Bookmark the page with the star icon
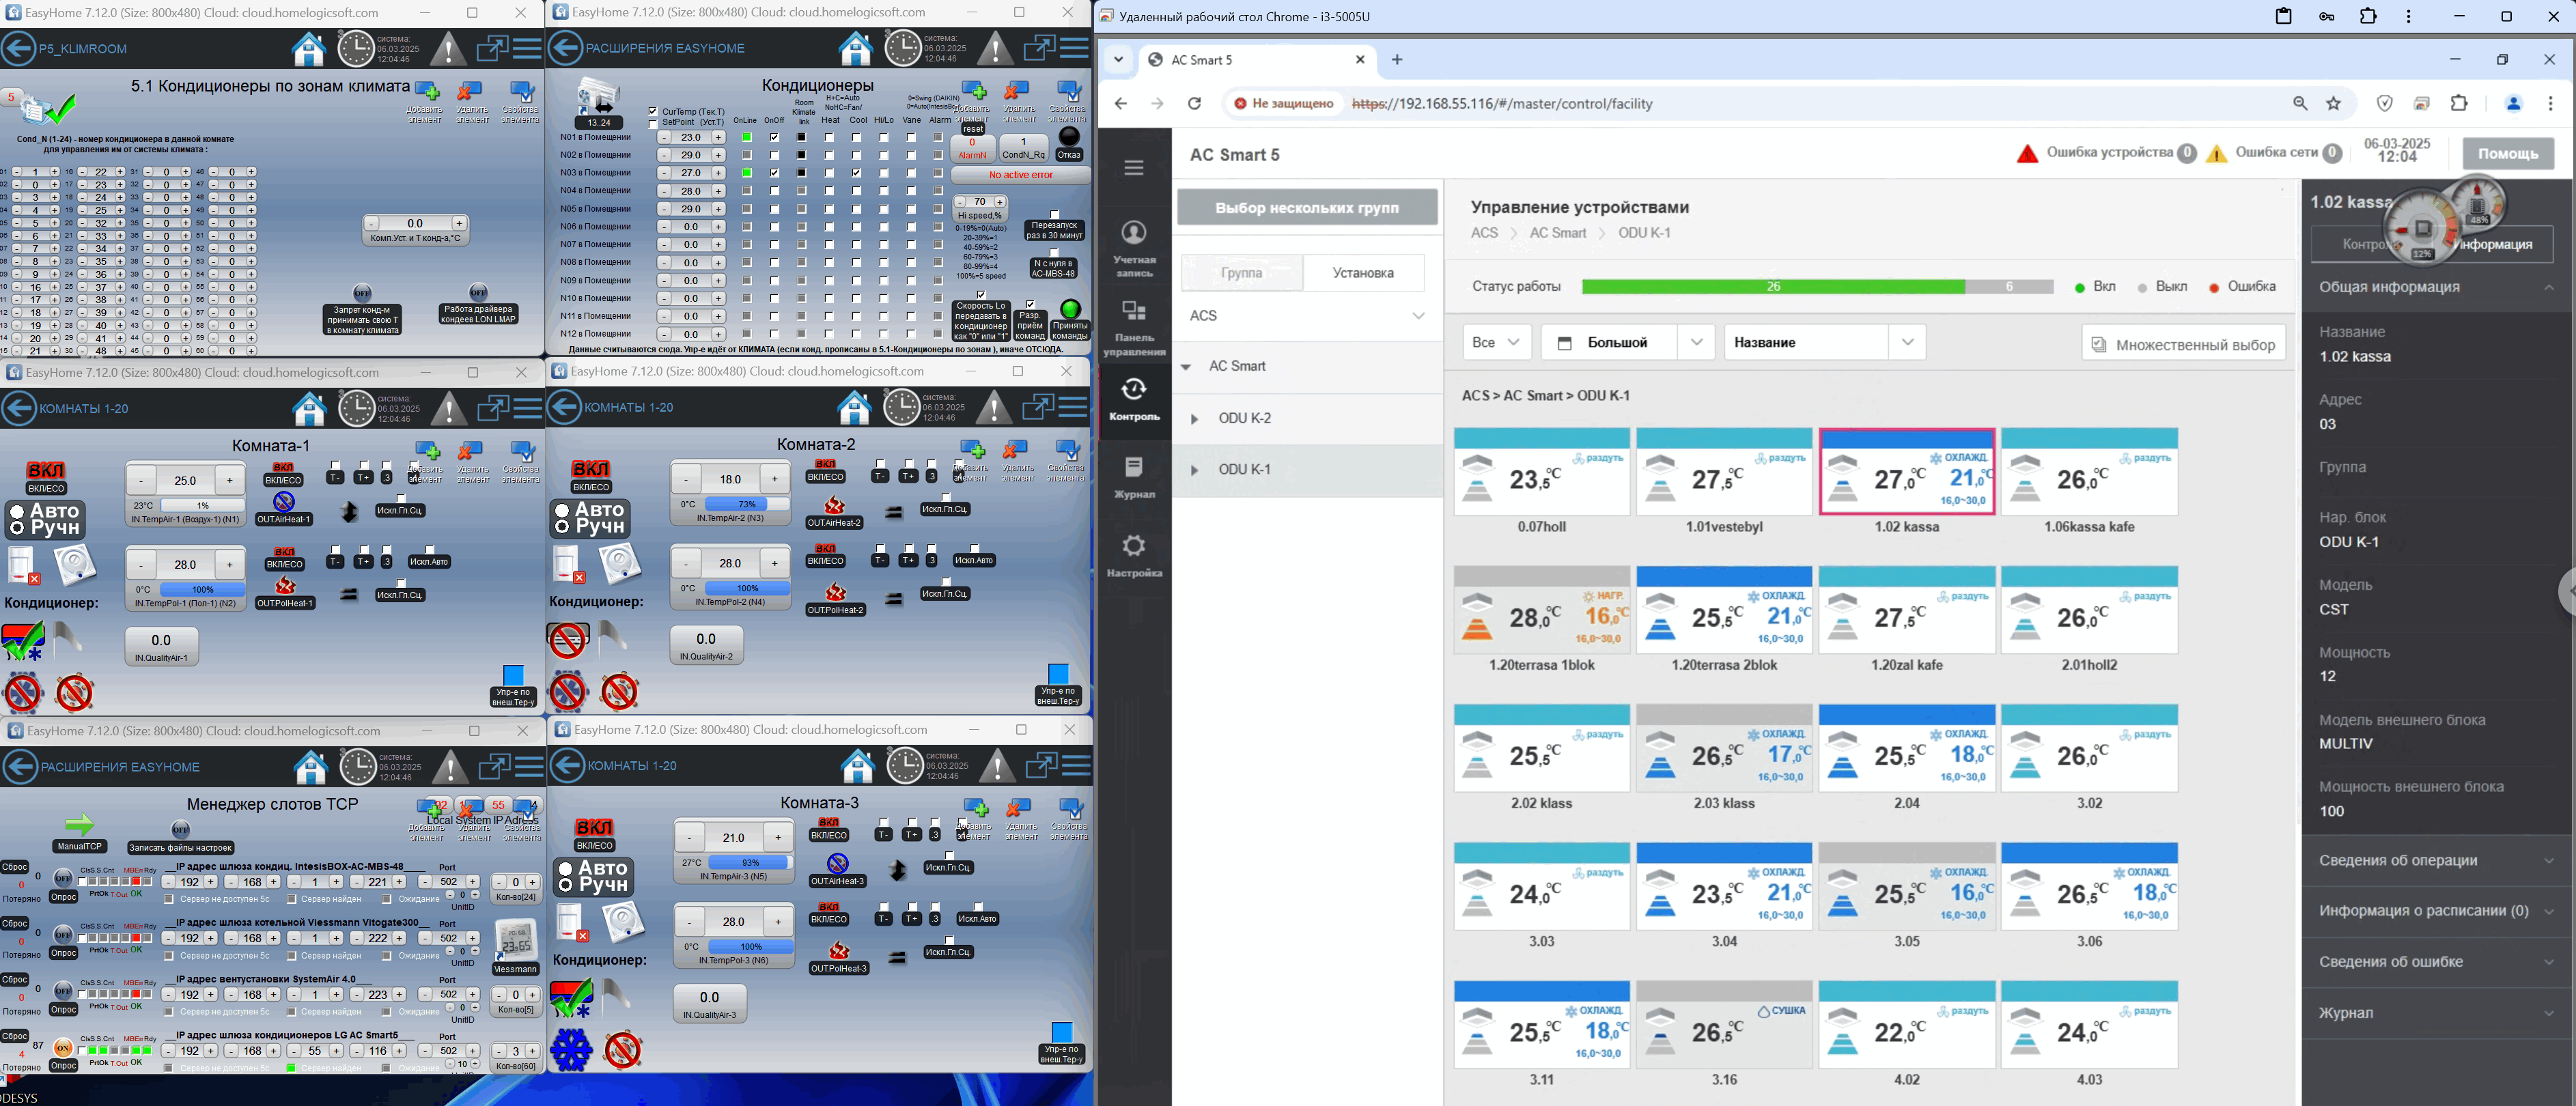This screenshot has width=2576, height=1106. tap(2333, 103)
